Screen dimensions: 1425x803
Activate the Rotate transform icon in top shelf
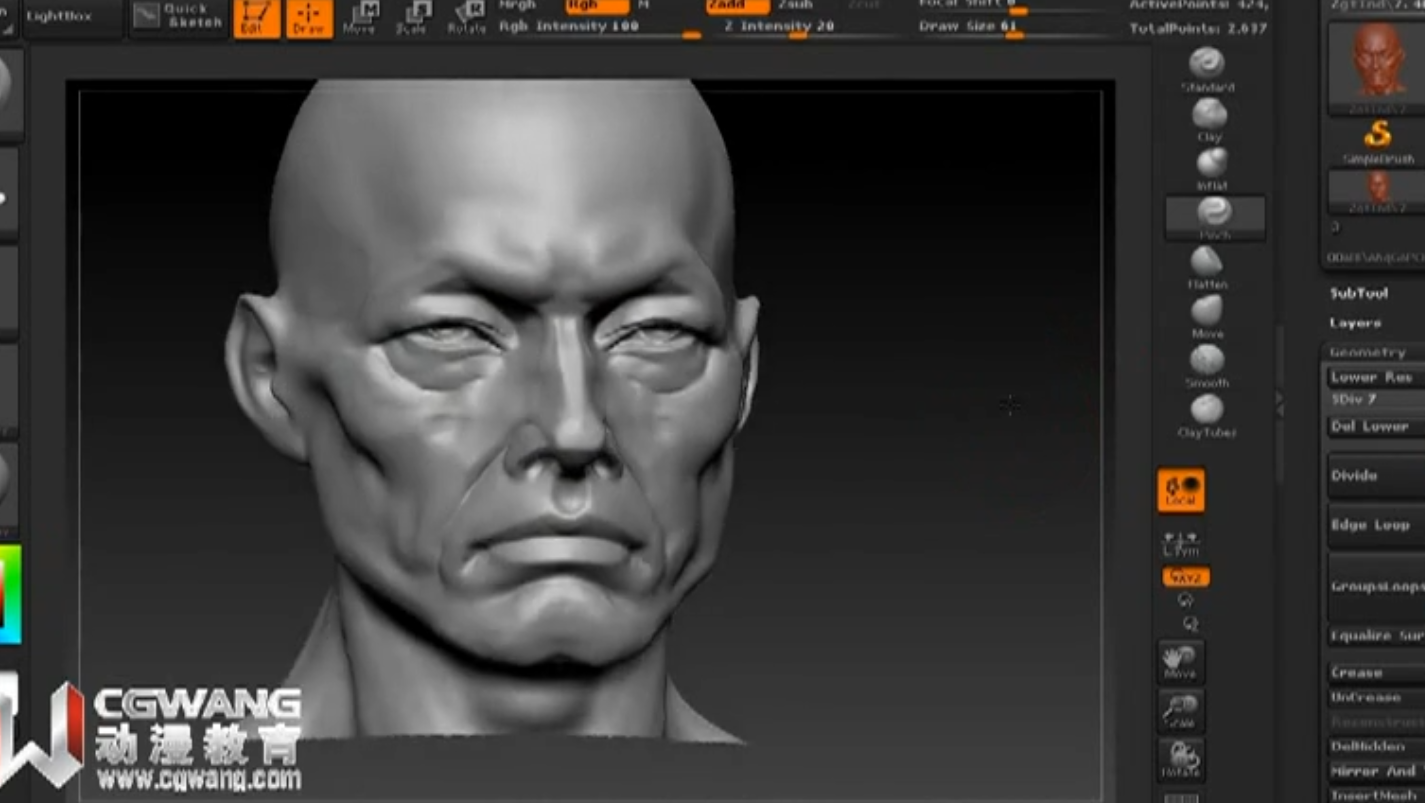466,18
